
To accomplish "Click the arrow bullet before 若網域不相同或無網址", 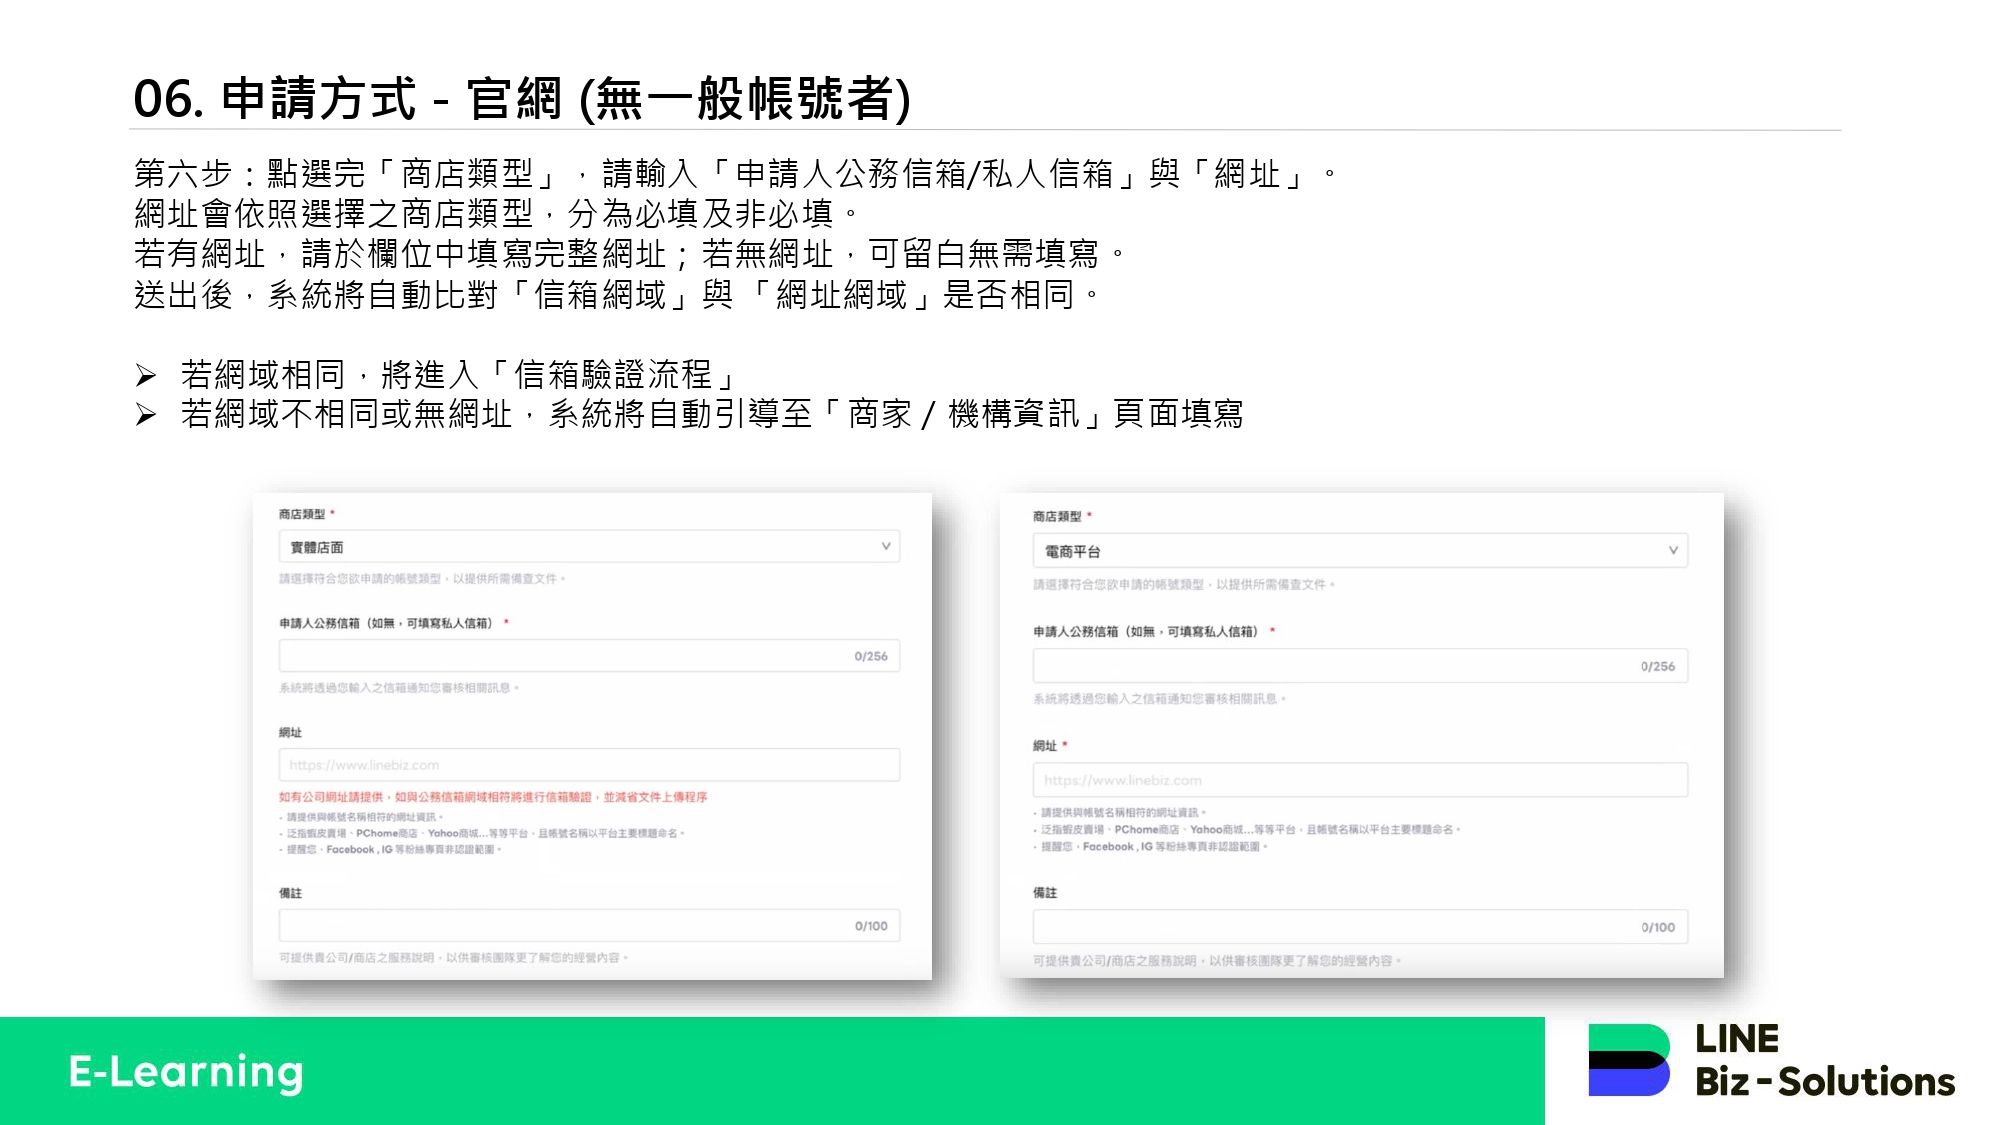I will 146,415.
